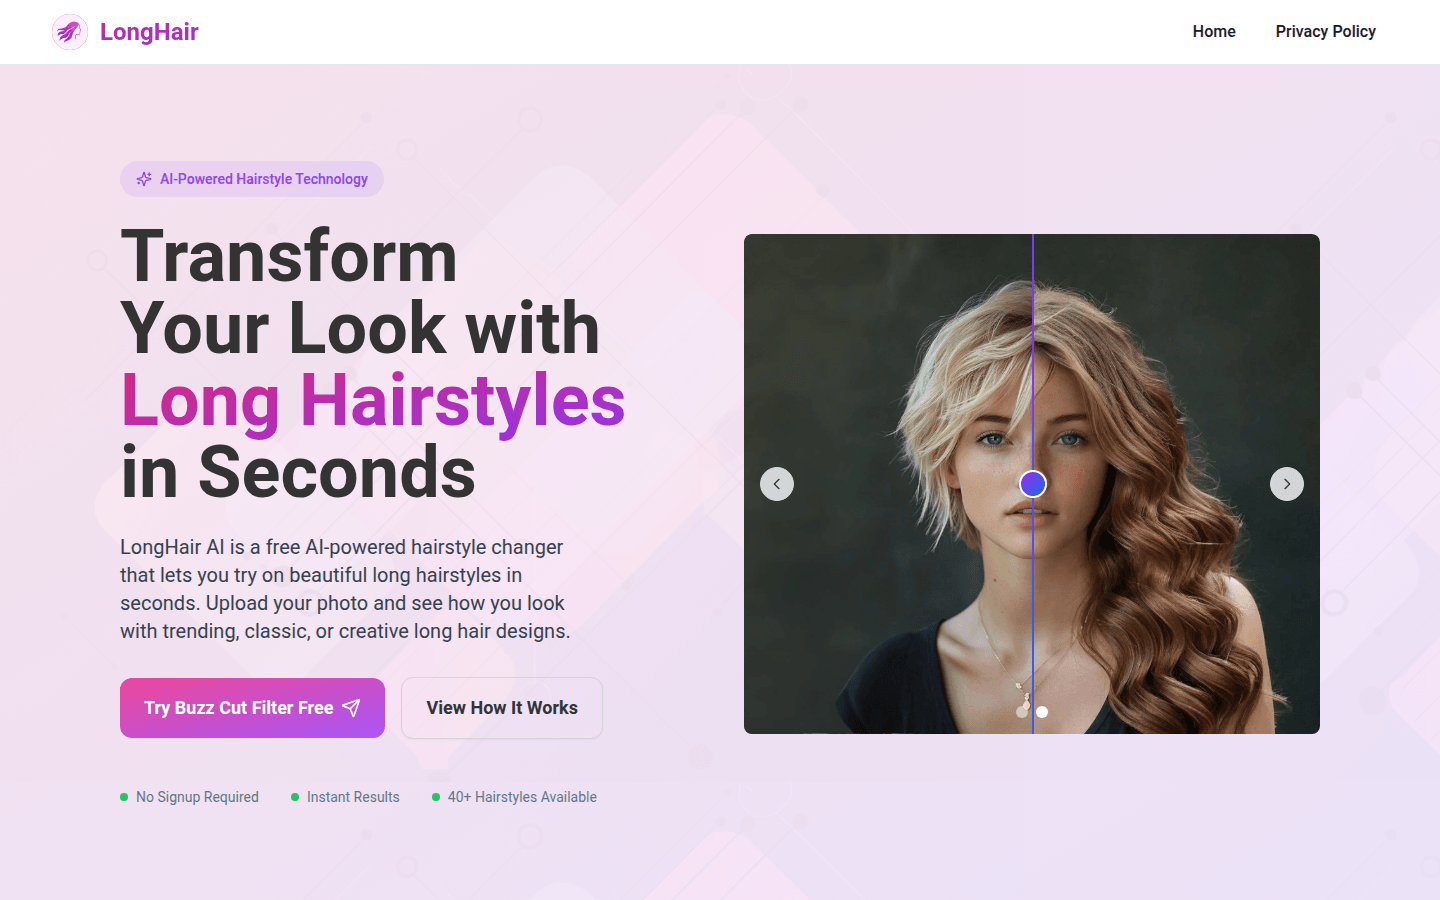
Task: Start with Try Buzz Cut Filter Free
Action: click(x=252, y=708)
